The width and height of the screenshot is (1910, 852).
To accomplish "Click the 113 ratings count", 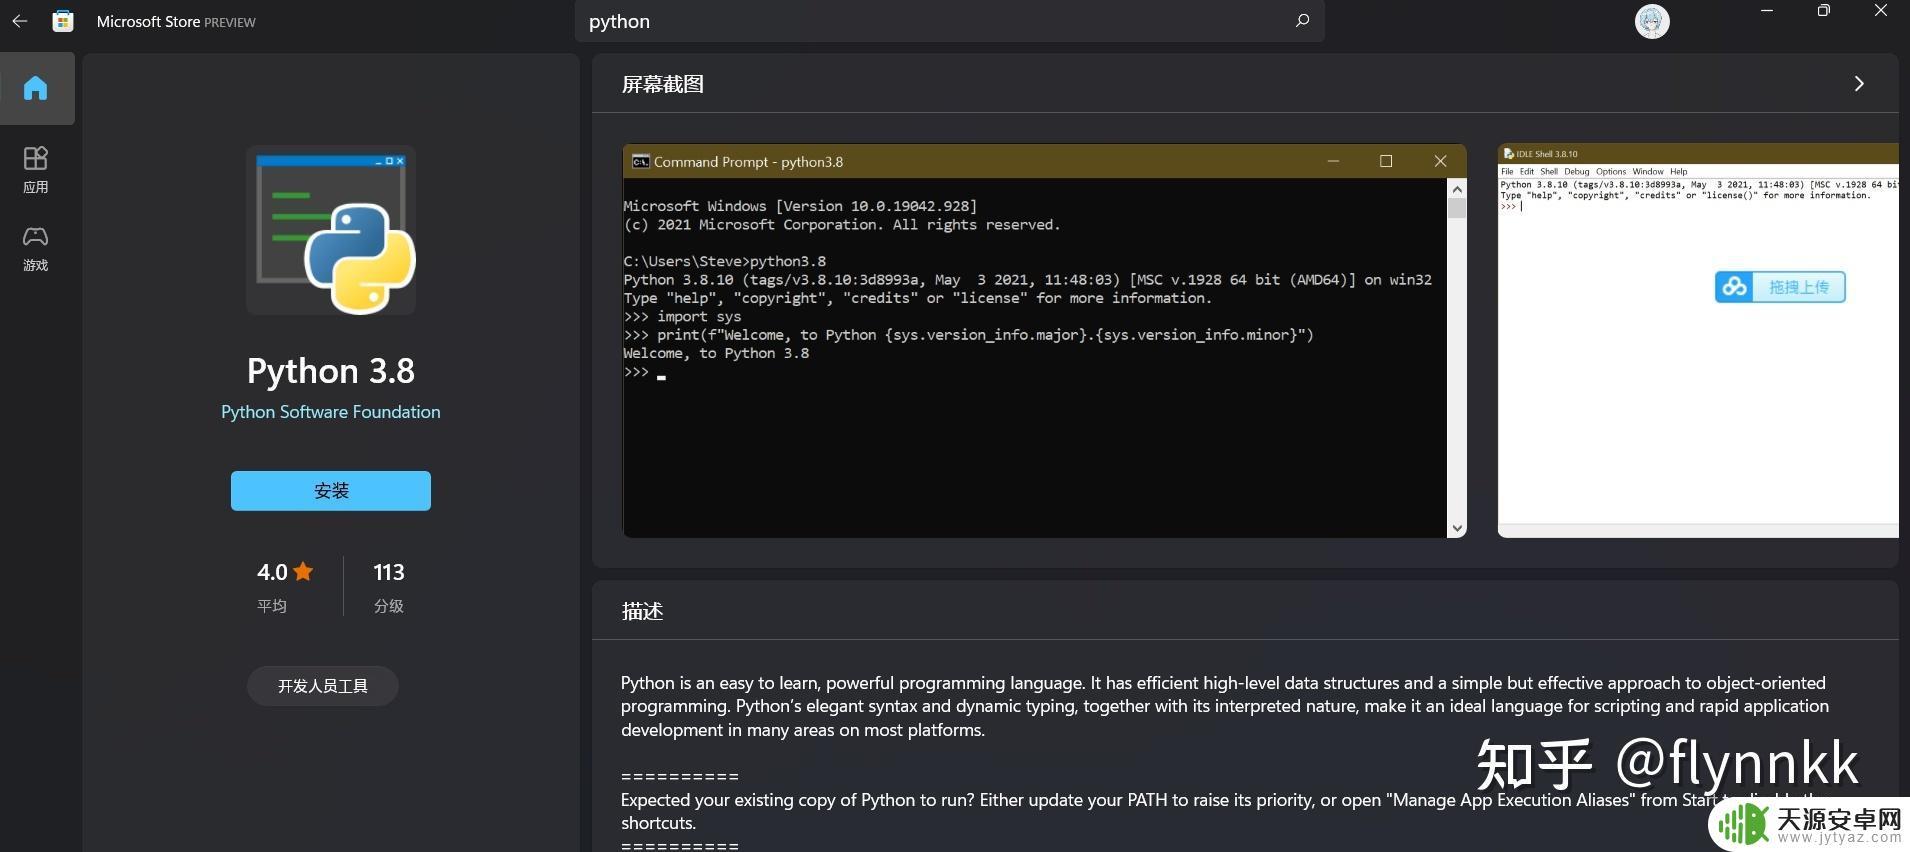I will (x=389, y=572).
